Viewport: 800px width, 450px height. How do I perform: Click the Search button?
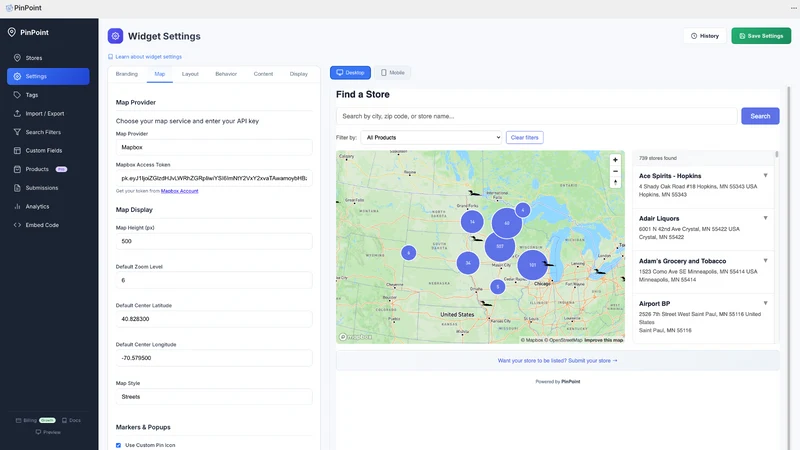760,116
